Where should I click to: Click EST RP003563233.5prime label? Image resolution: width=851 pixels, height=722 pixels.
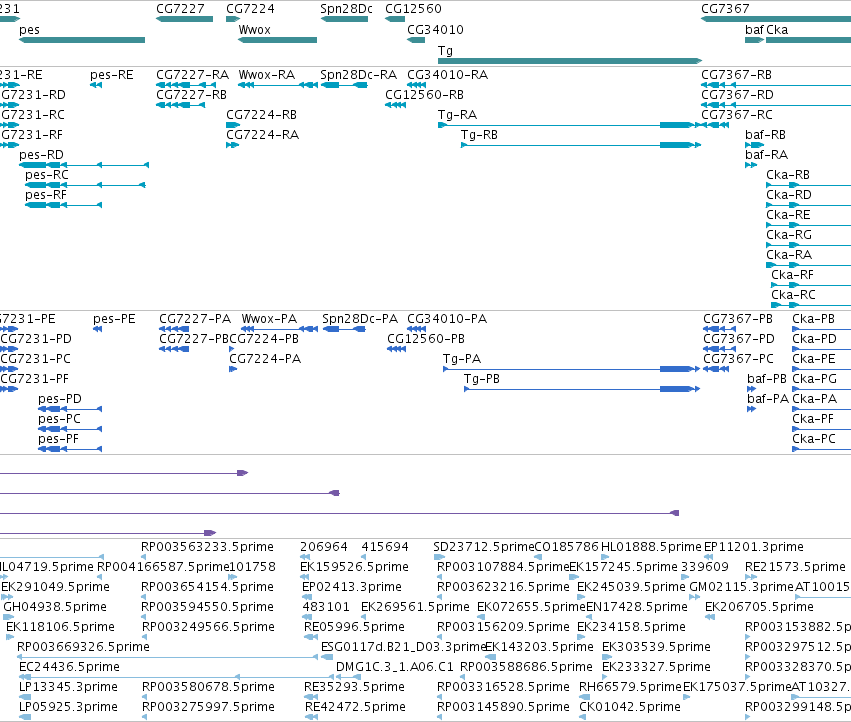click(207, 547)
